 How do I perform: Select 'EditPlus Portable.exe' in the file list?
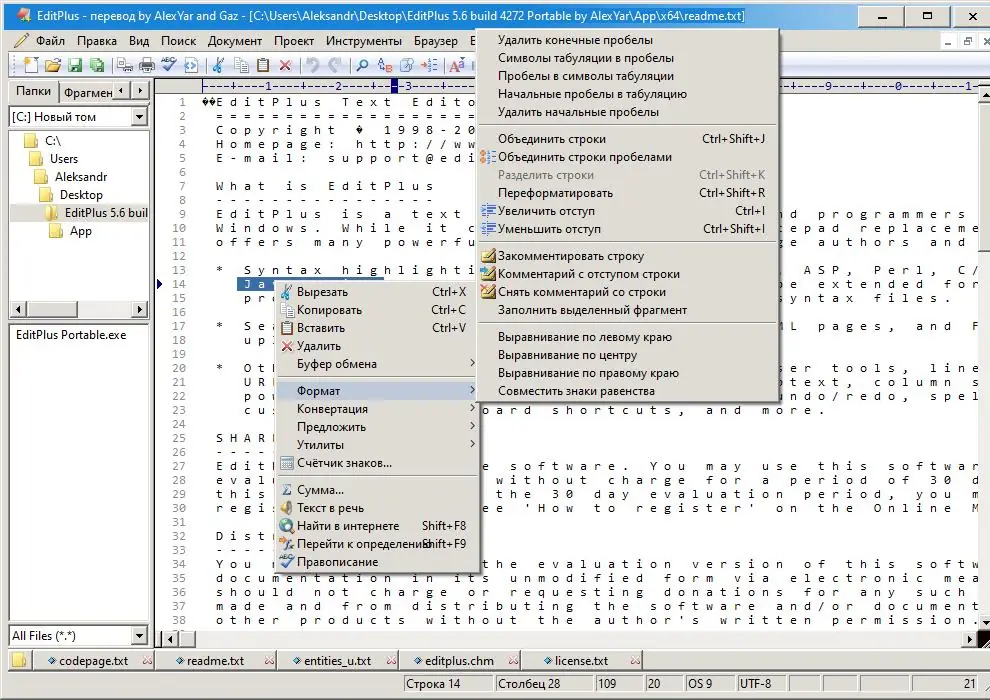pyautogui.click(x=71, y=335)
